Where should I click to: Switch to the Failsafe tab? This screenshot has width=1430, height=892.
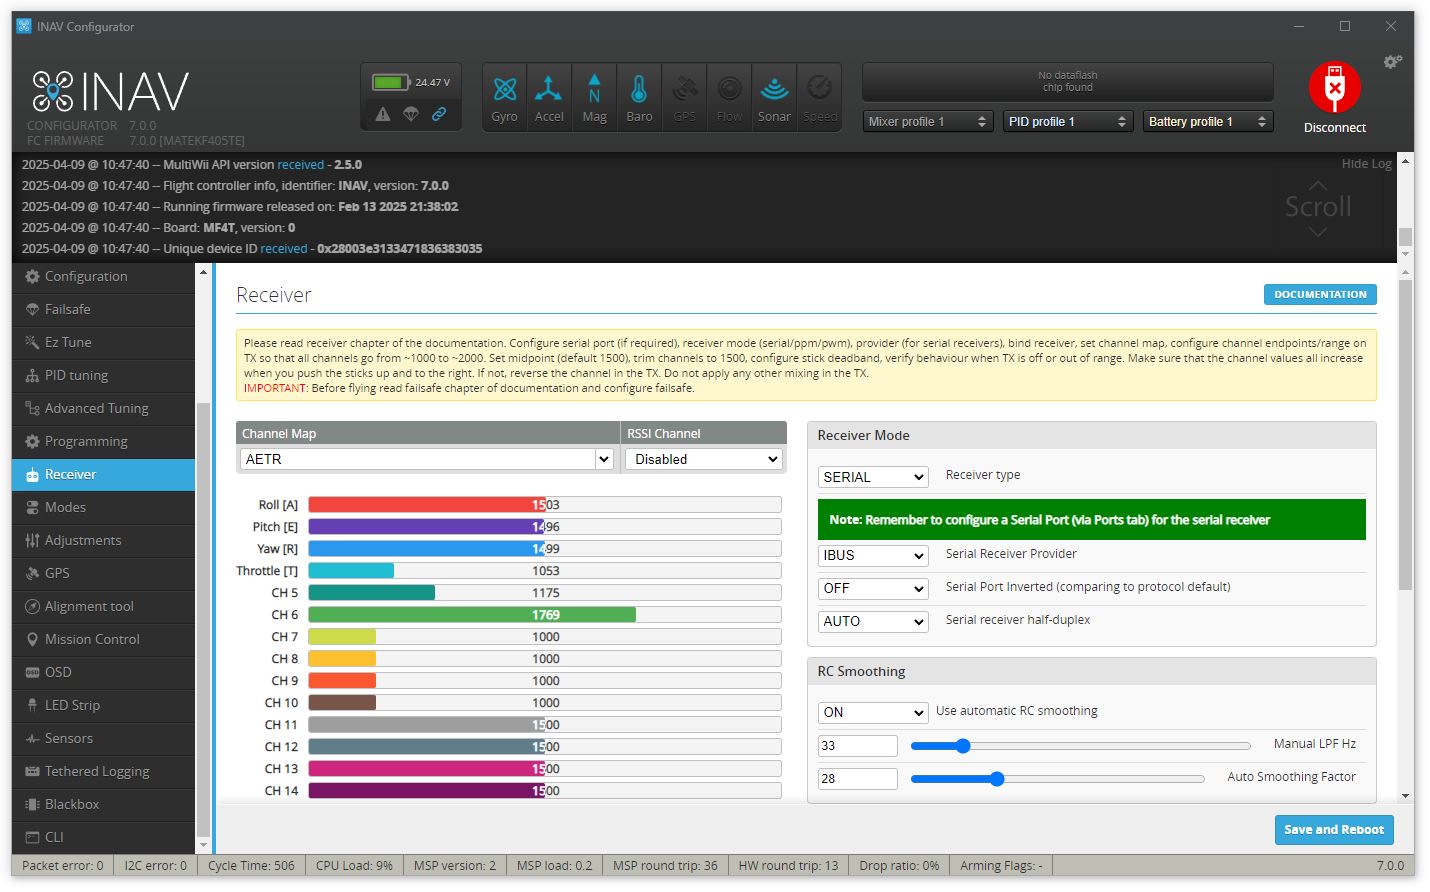(x=104, y=309)
